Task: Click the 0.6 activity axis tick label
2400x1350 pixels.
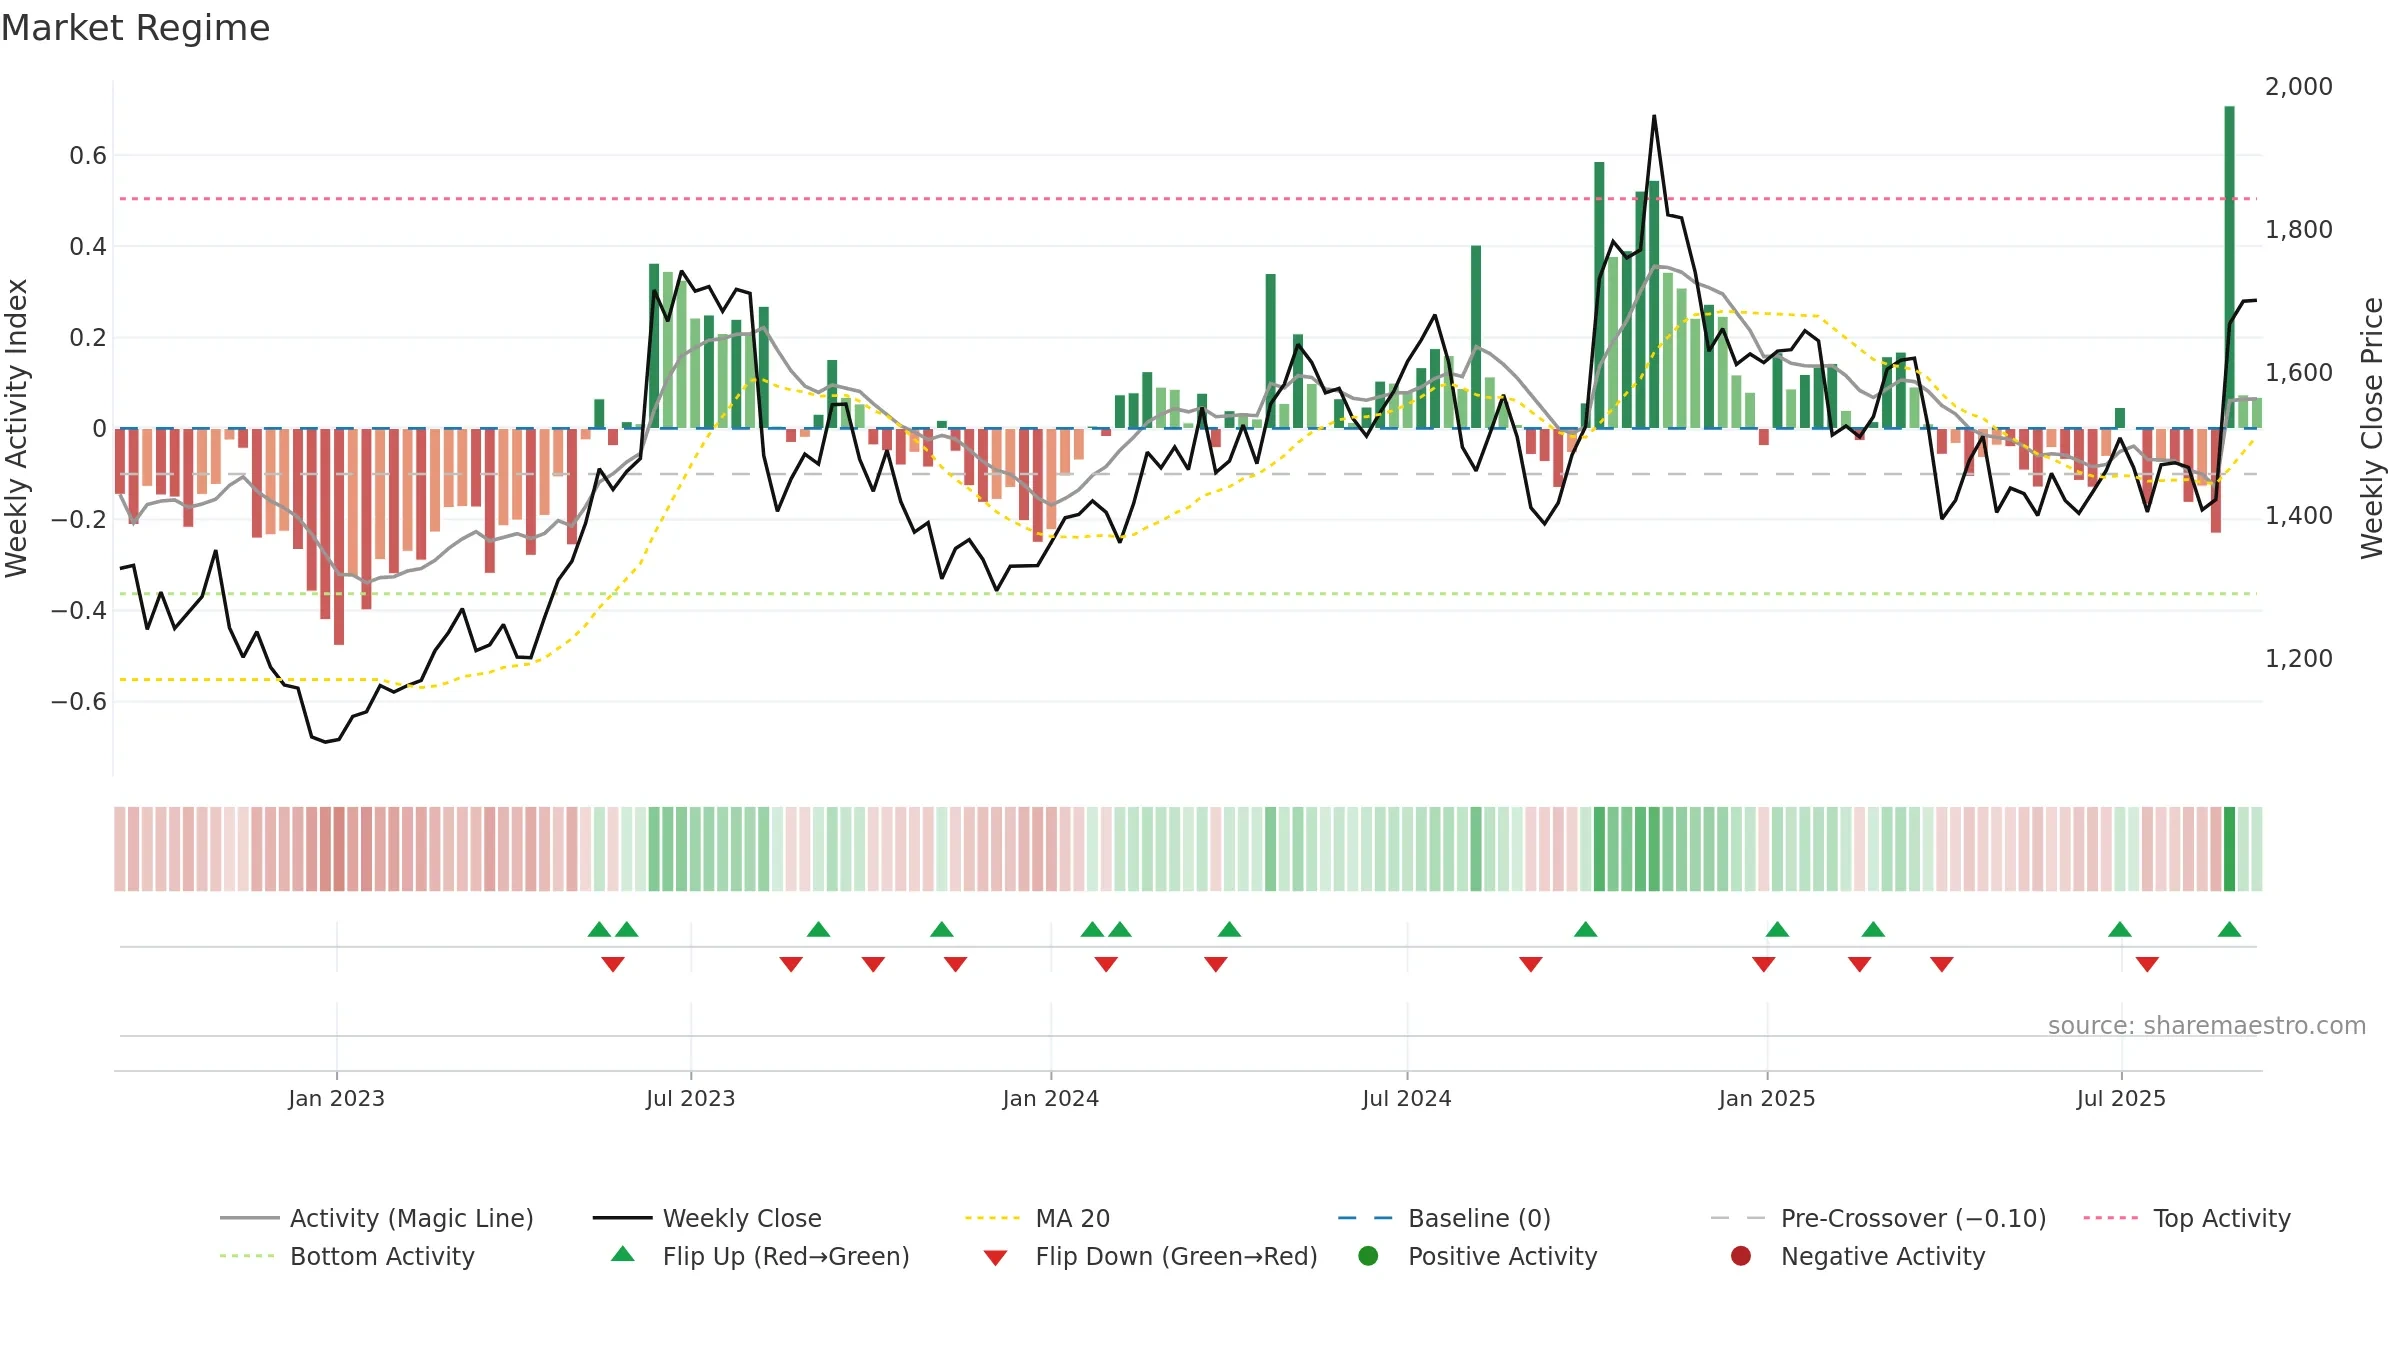Action: click(x=88, y=156)
